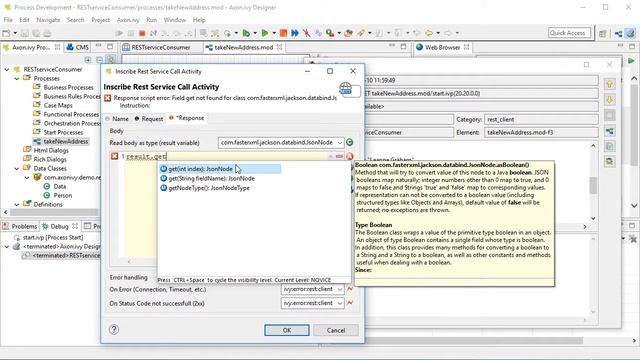
Task: Click the orange square toolbar icon
Action: click(x=283, y=33)
